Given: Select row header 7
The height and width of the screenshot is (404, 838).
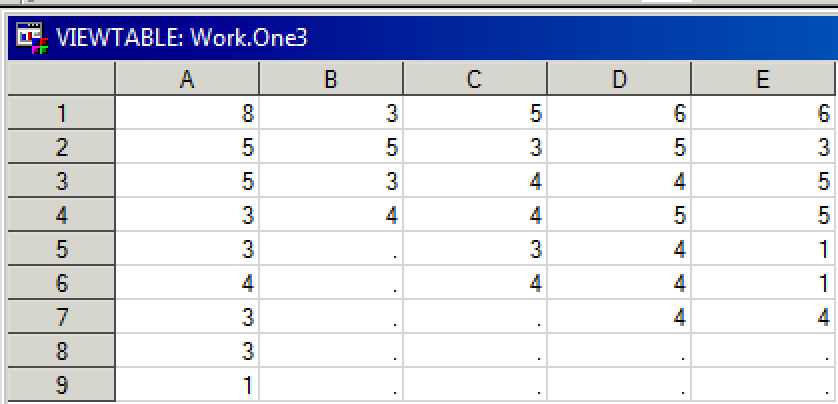Looking at the screenshot, I should (x=61, y=318).
